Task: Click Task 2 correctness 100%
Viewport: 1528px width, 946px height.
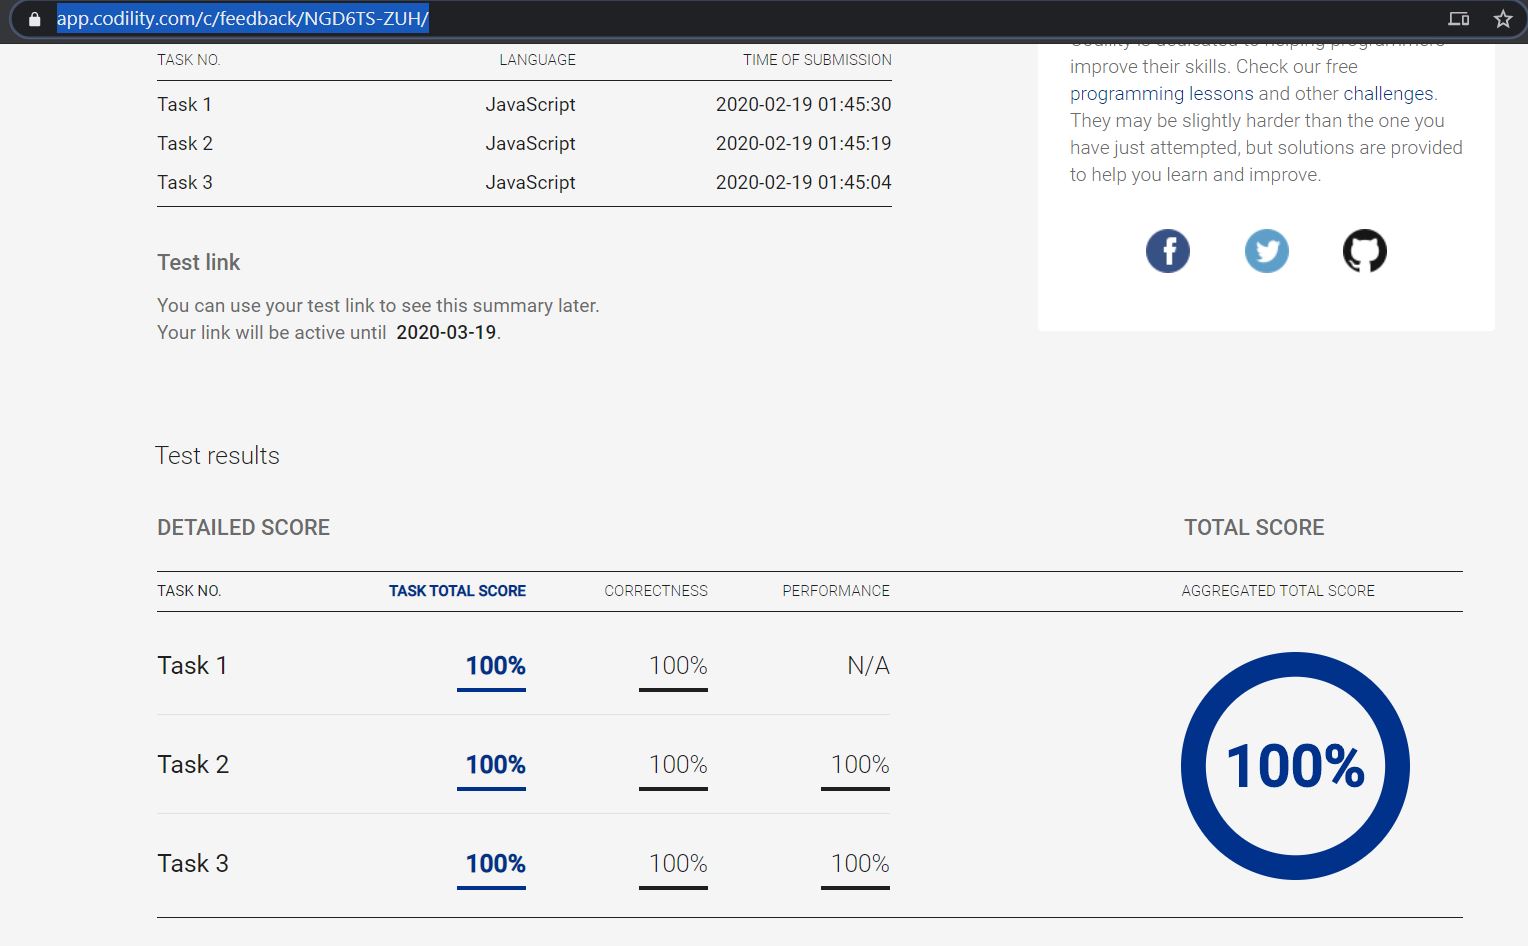Action: point(678,765)
